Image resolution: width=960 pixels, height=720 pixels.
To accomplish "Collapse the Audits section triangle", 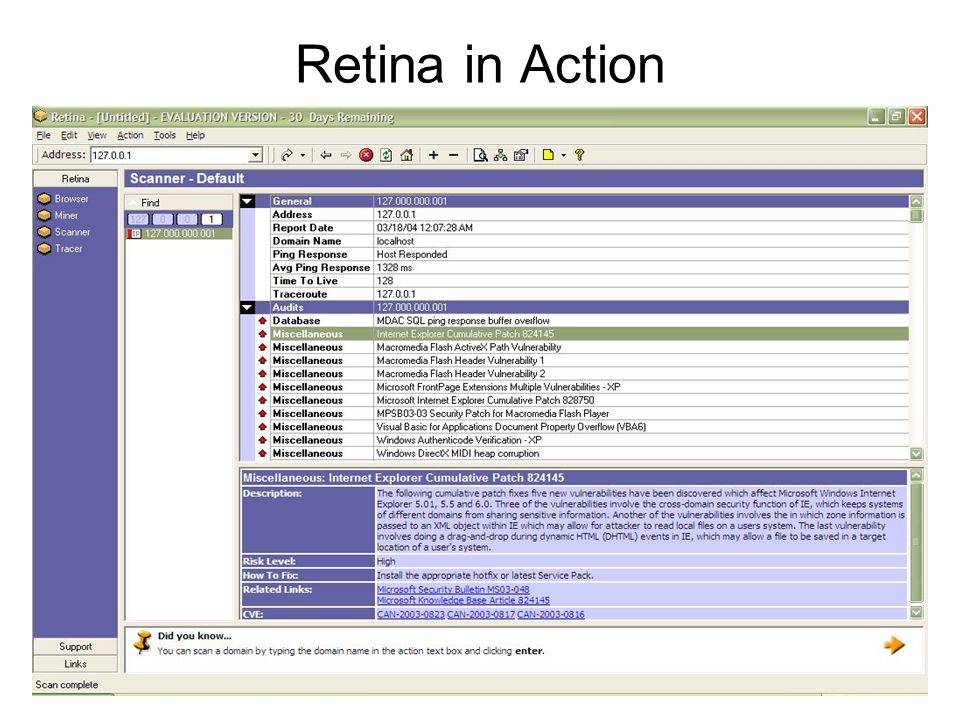I will click(247, 307).
